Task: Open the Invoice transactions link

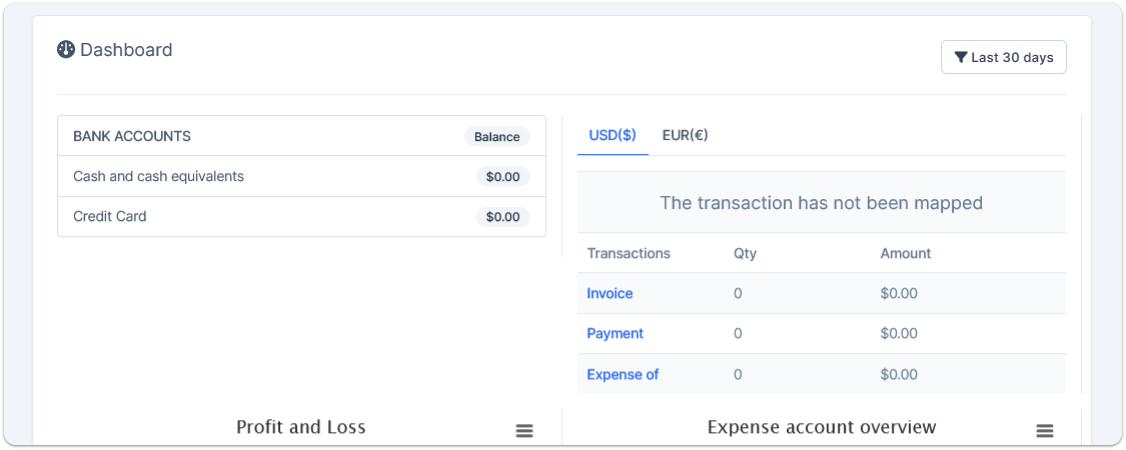Action: point(610,294)
